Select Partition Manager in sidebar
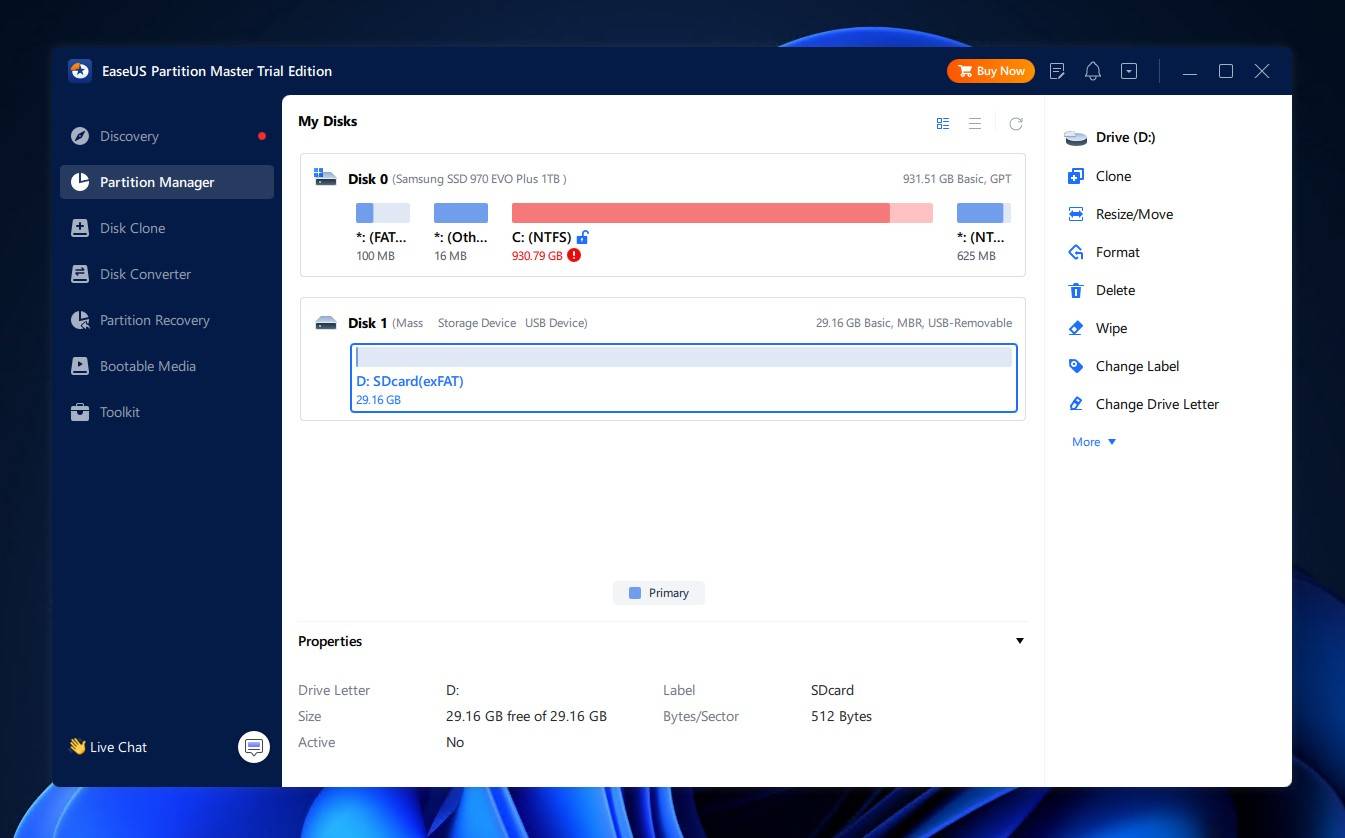 tap(166, 182)
